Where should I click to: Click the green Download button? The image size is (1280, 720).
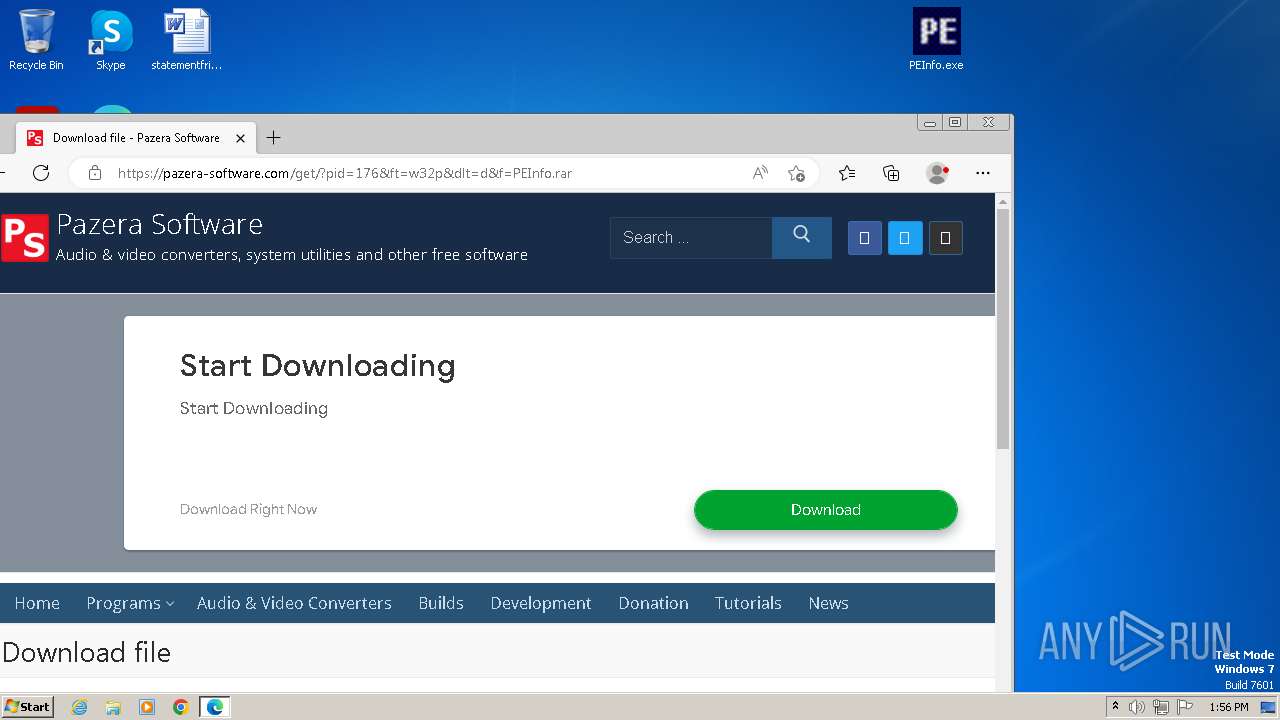tap(826, 510)
